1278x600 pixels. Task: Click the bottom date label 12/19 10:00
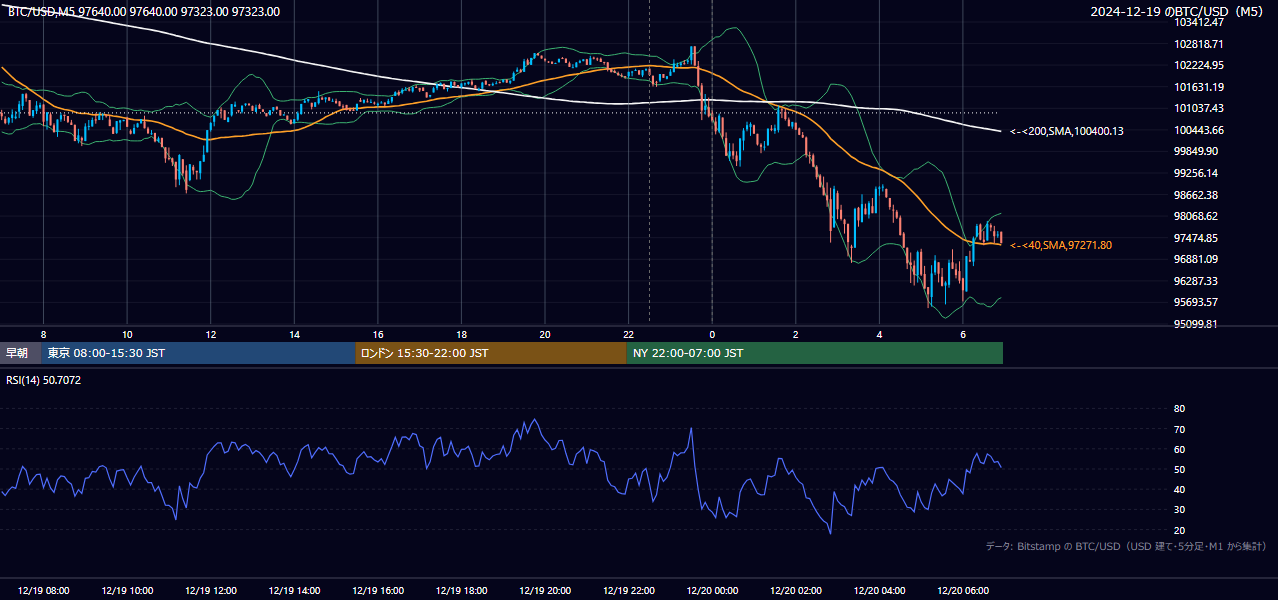[x=127, y=591]
